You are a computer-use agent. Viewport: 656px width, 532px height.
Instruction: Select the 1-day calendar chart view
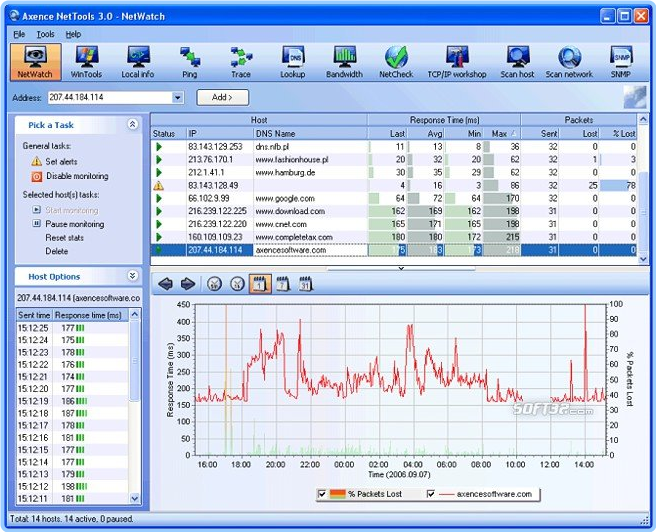pyautogui.click(x=260, y=284)
